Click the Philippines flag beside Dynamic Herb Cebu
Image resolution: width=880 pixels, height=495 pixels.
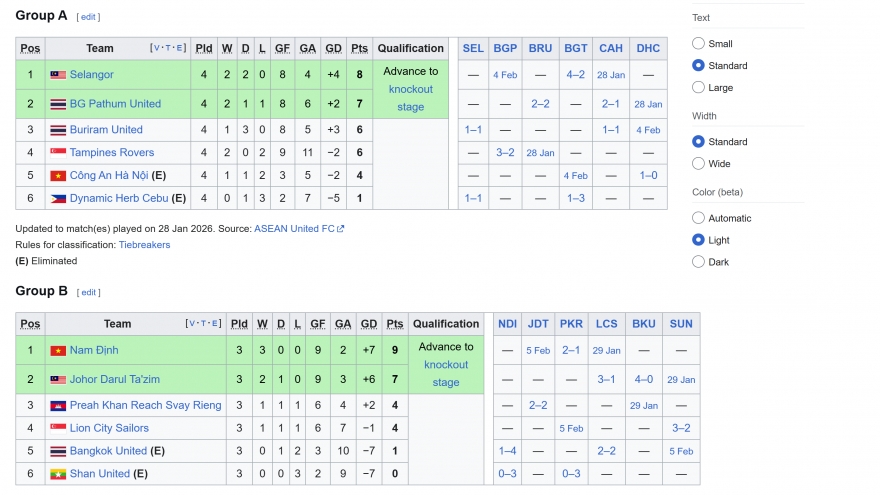coord(58,199)
